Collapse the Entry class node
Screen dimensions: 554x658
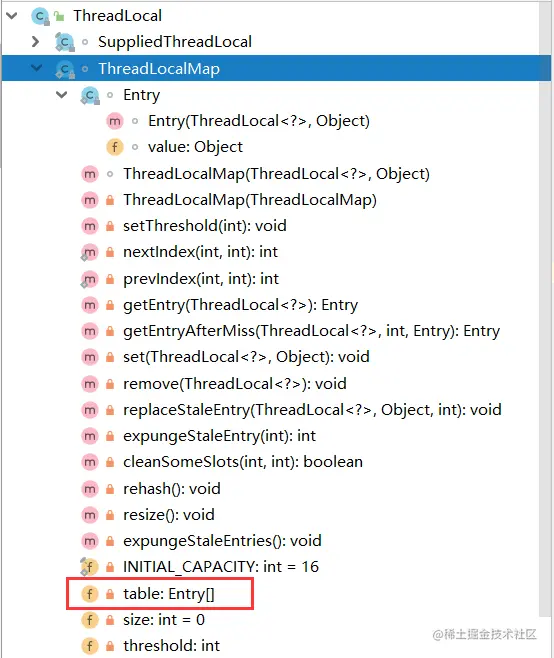pos(62,94)
